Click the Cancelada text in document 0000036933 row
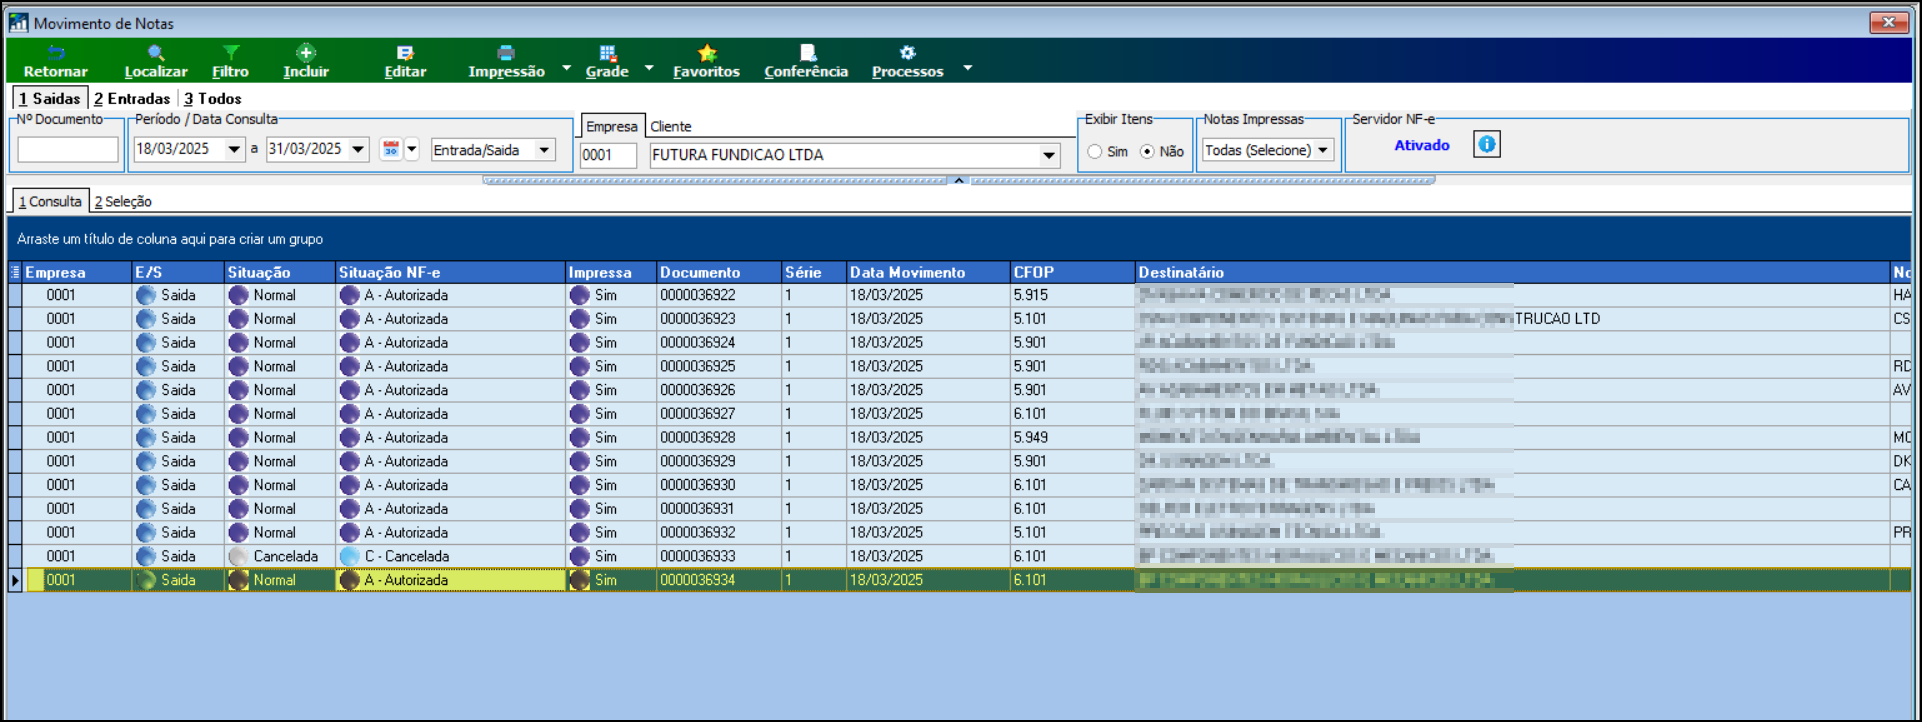Image resolution: width=1922 pixels, height=722 pixels. tap(286, 556)
